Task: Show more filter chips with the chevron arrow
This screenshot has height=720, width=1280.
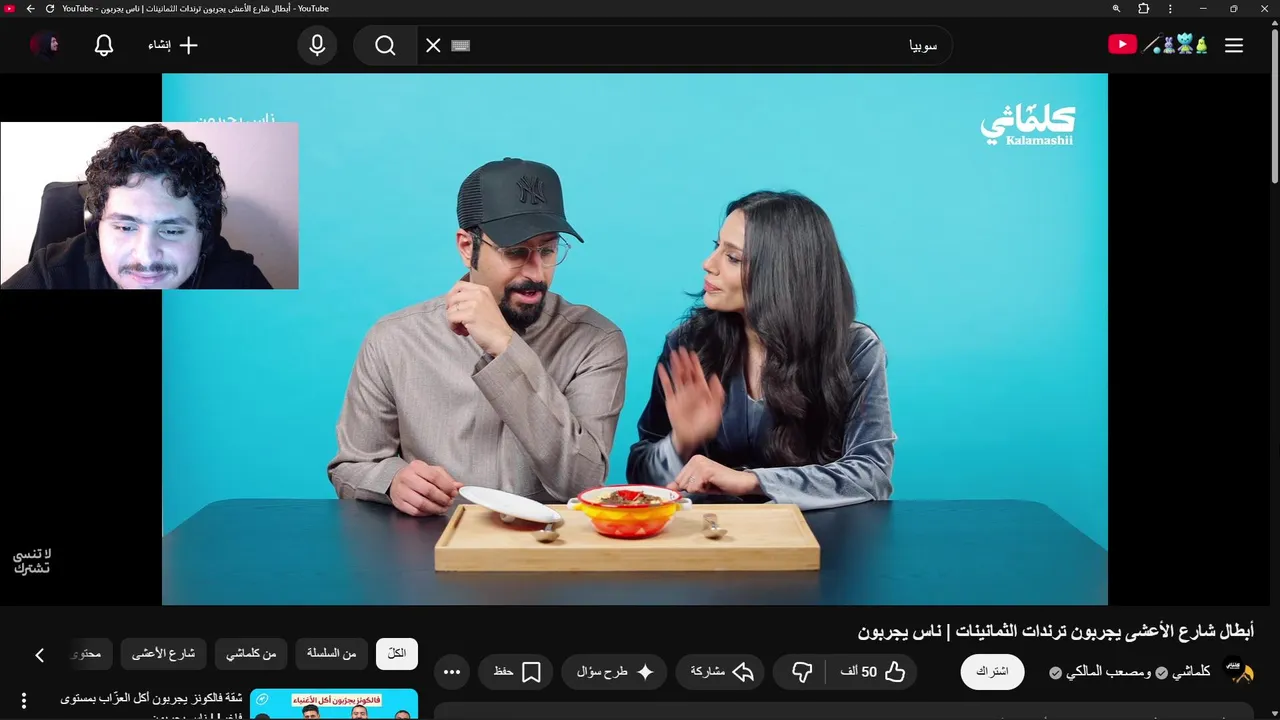Action: (x=40, y=655)
